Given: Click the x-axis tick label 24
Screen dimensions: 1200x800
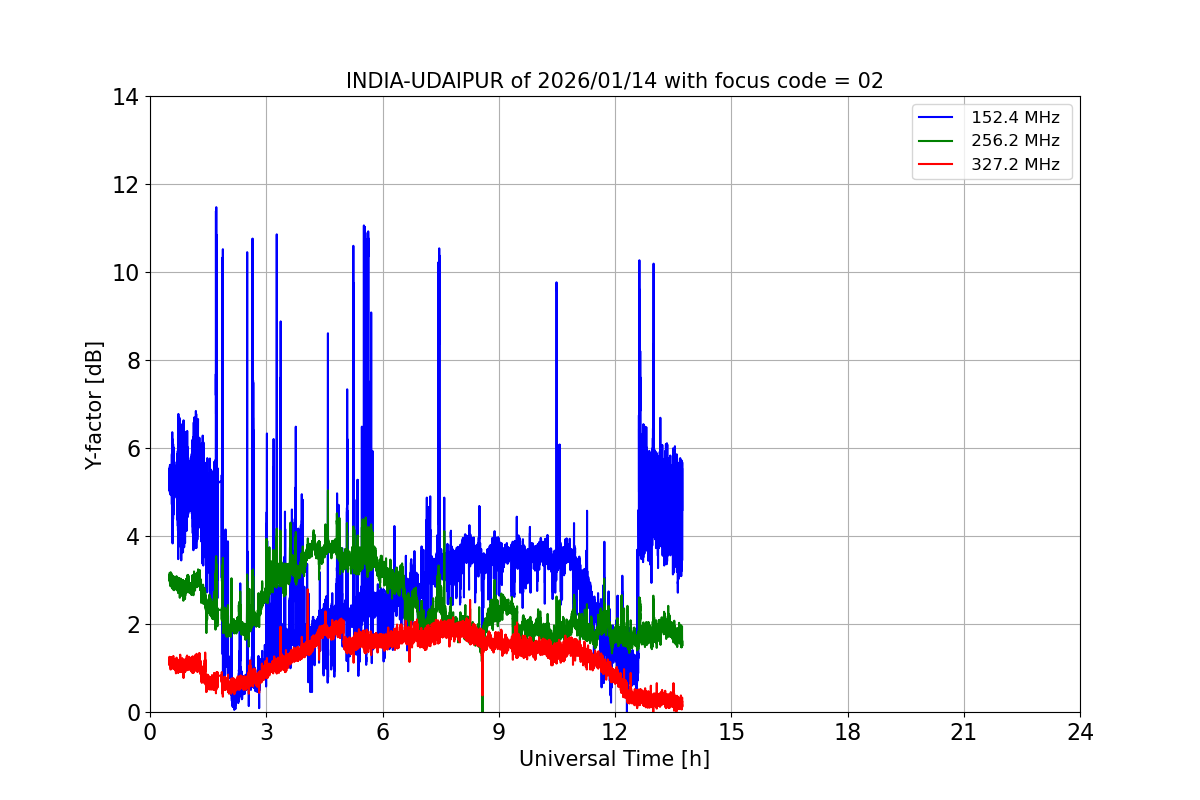Looking at the screenshot, I should point(1080,732).
